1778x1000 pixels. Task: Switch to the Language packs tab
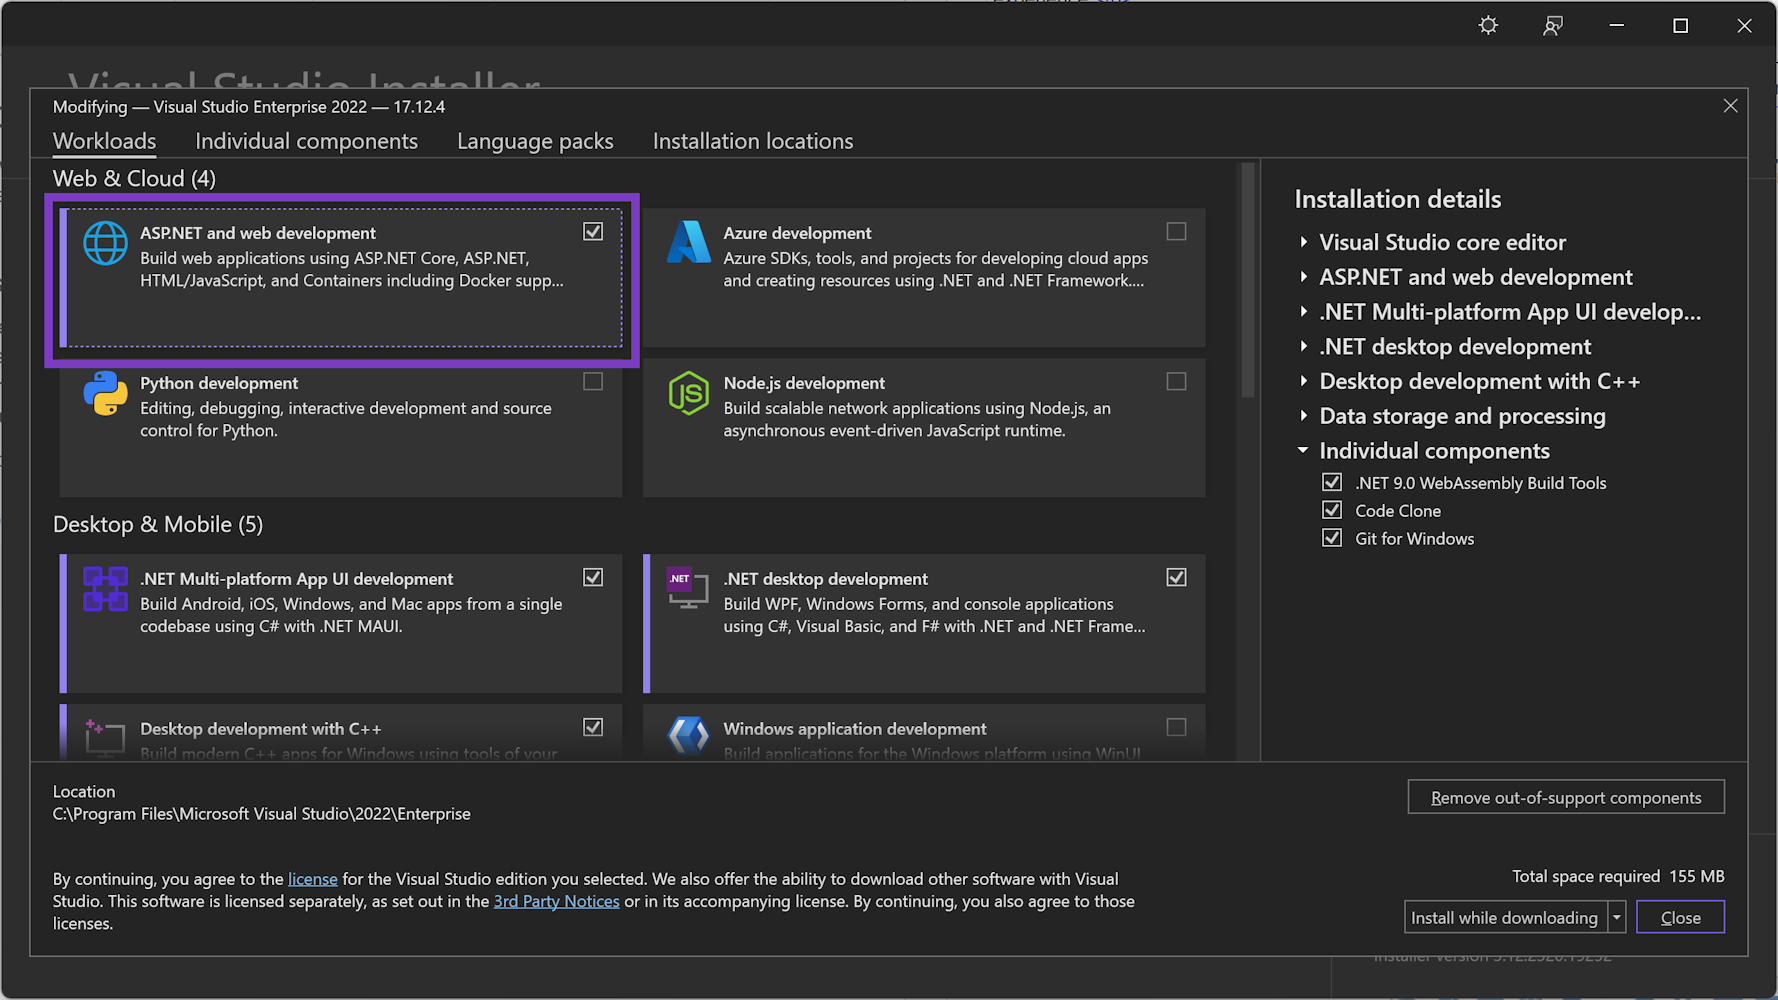click(535, 141)
